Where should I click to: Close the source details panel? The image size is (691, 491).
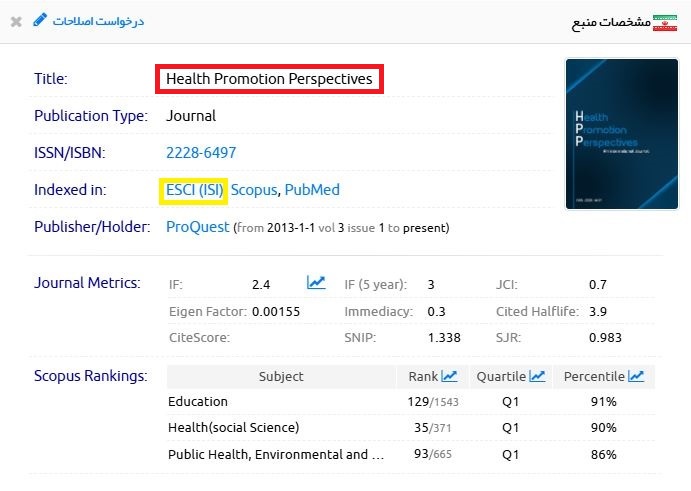click(16, 21)
